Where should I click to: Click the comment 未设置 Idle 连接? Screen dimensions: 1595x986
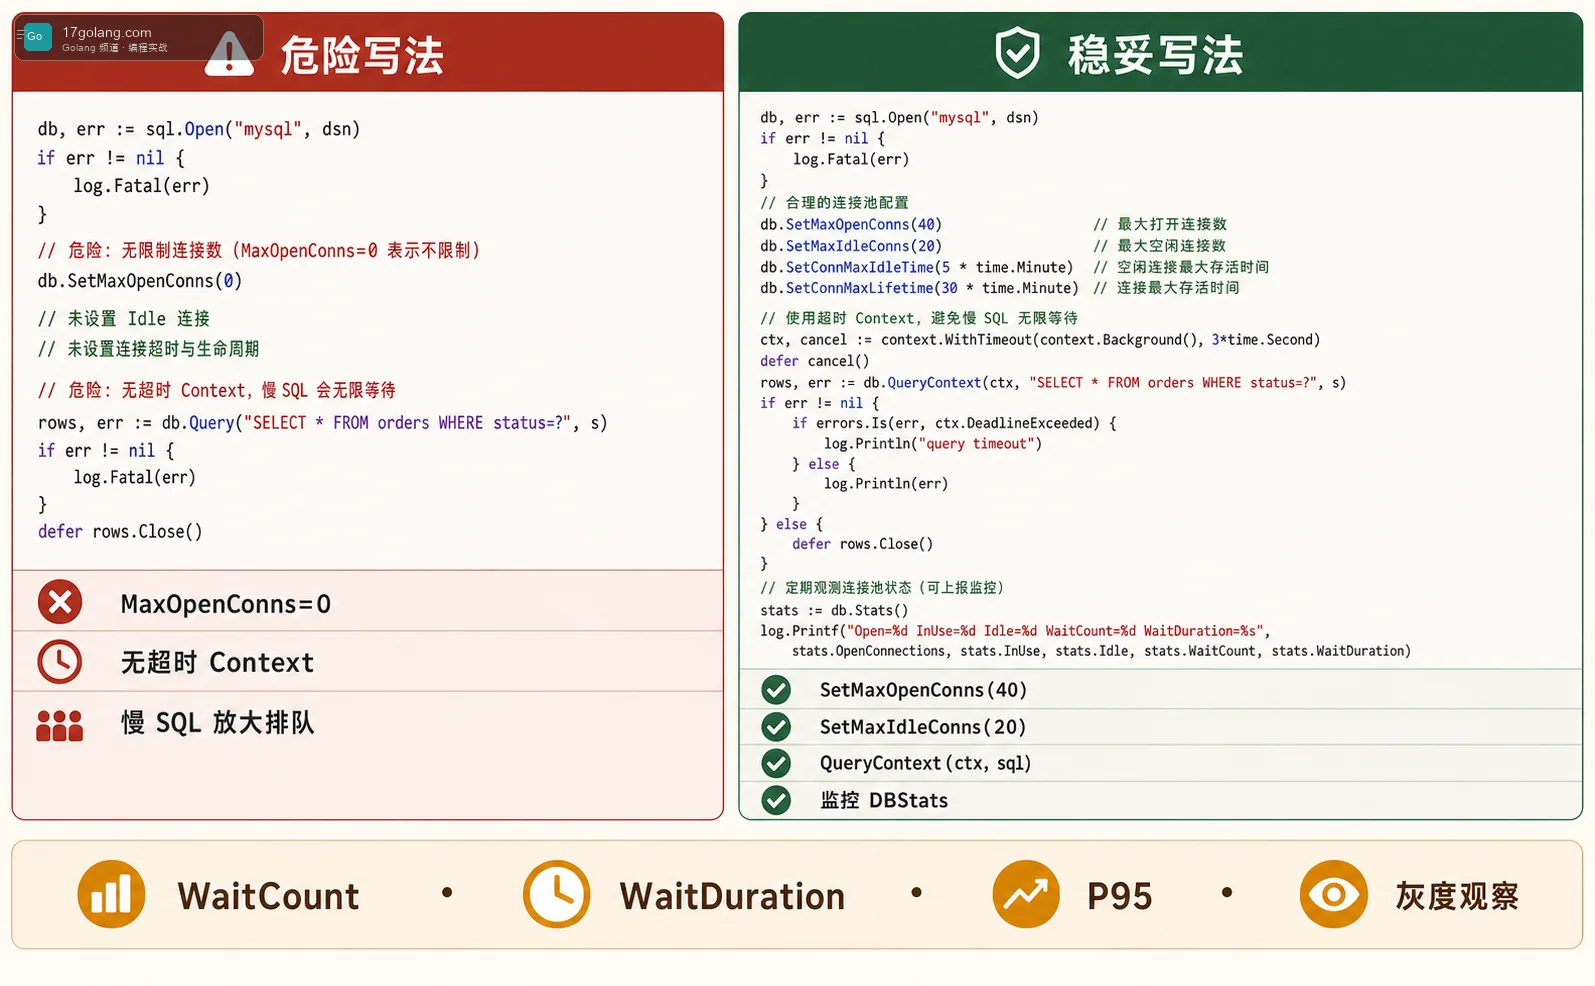click(x=124, y=319)
